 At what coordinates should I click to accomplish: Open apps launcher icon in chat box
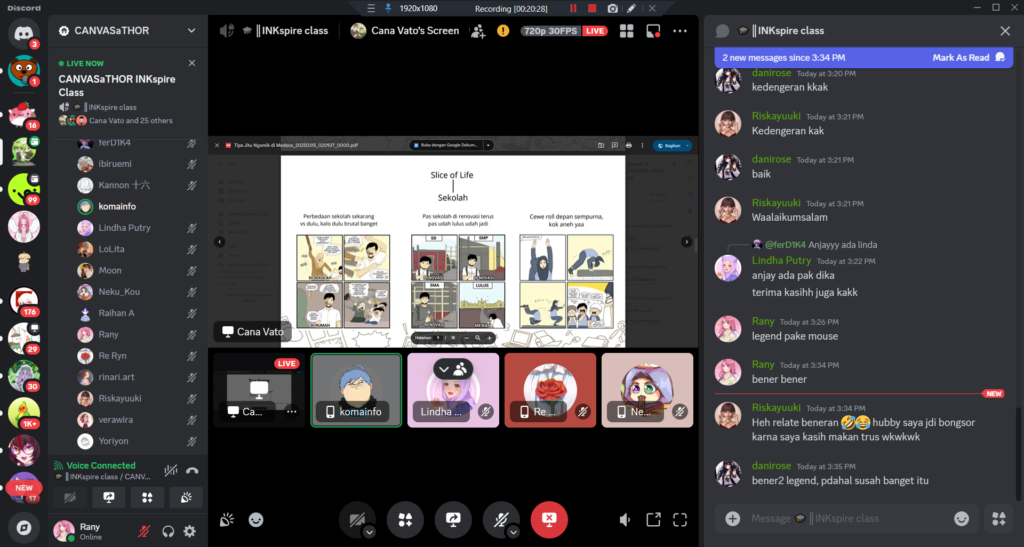(x=999, y=519)
